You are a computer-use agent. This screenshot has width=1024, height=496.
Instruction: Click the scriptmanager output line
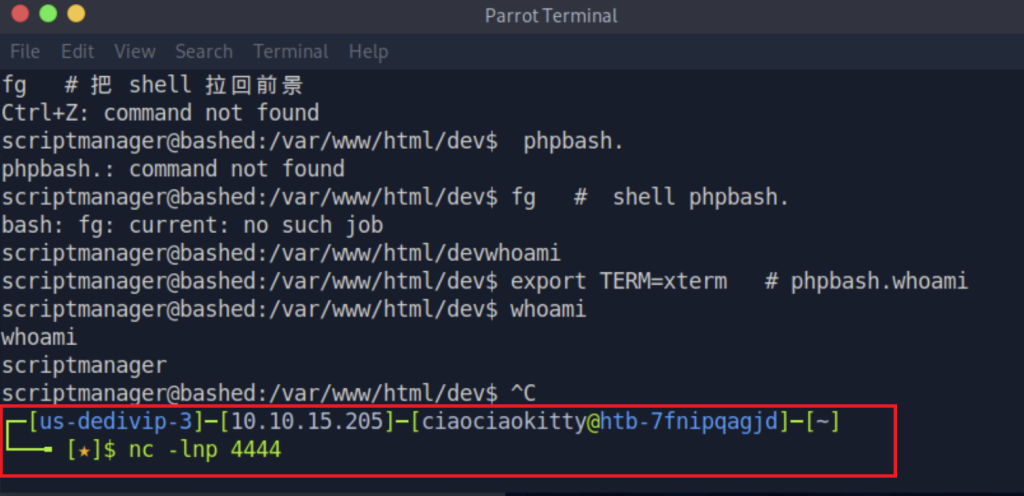coord(84,365)
